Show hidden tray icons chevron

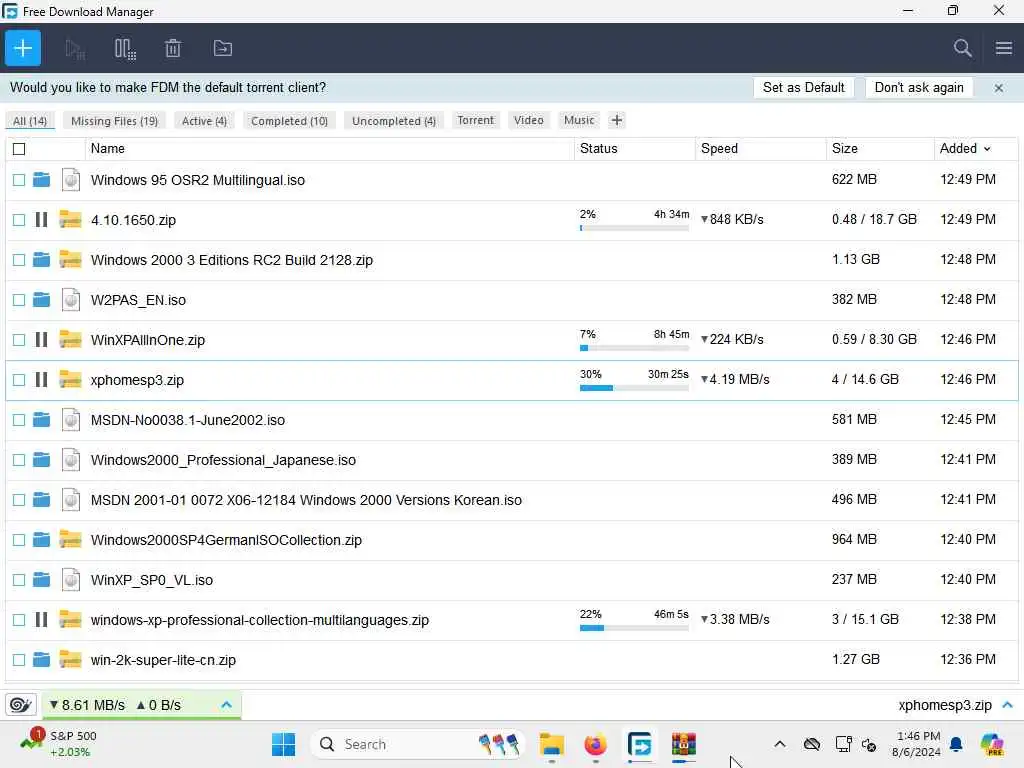pos(780,744)
